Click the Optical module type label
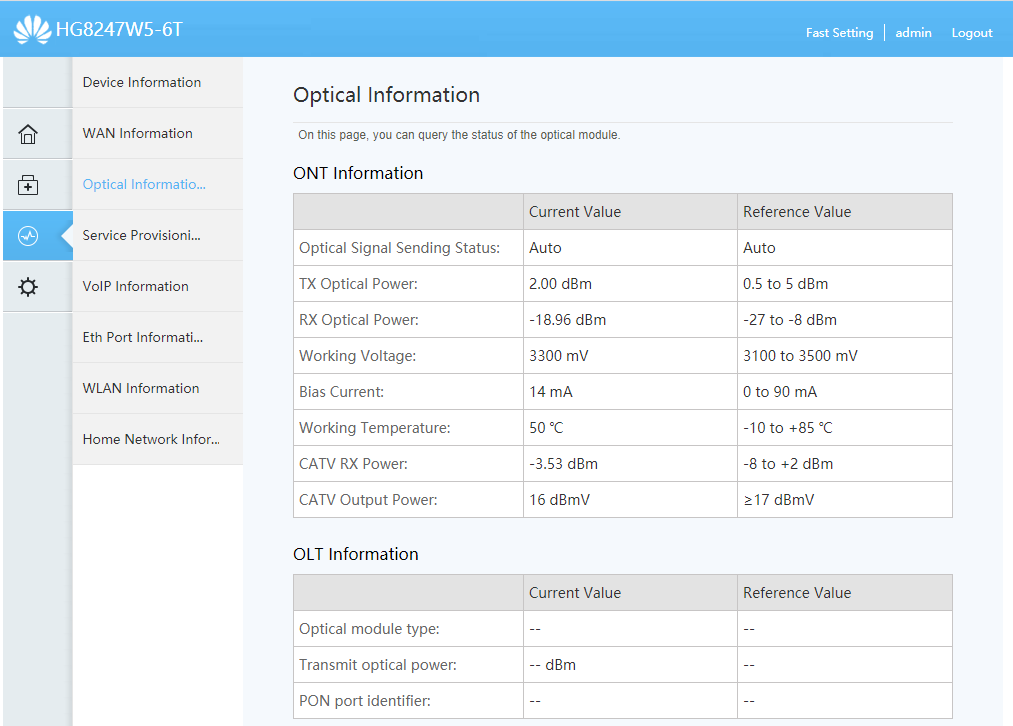 click(369, 629)
